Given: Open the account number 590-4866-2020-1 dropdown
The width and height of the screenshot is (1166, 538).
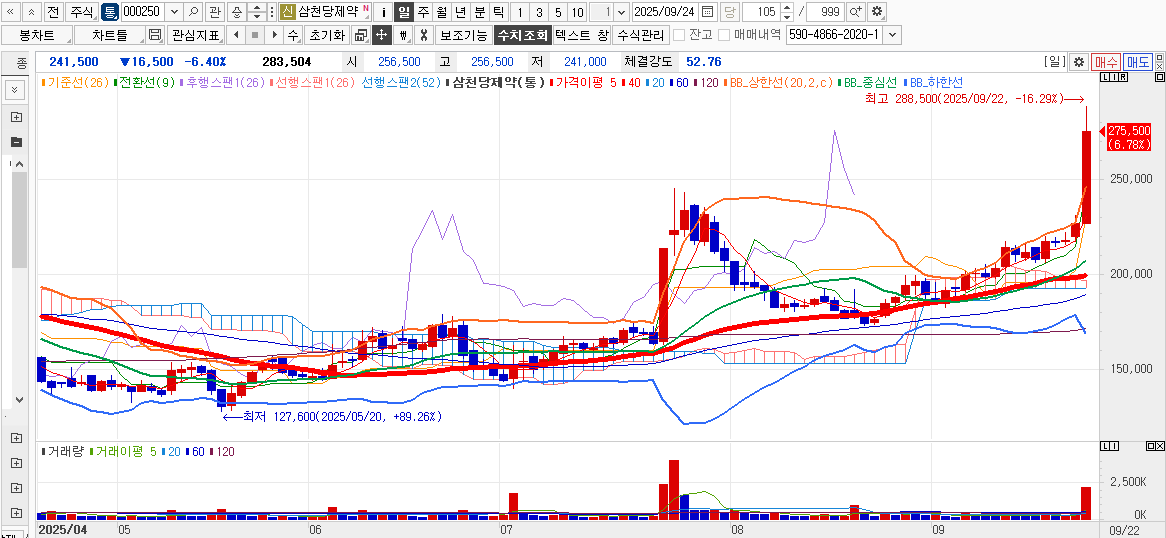Looking at the screenshot, I should (x=892, y=35).
